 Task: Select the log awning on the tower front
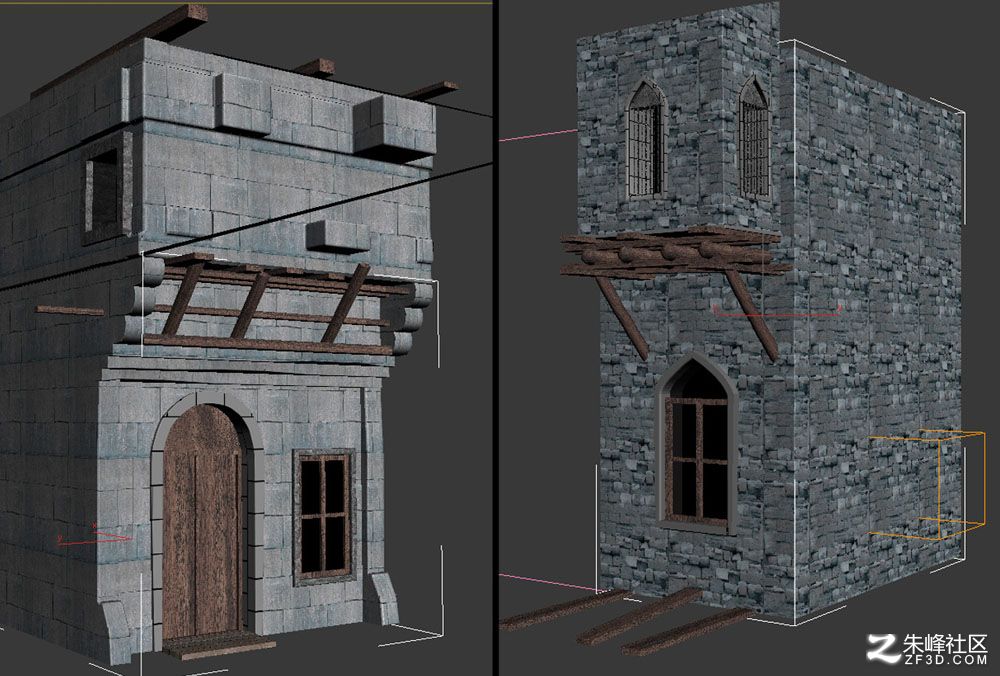675,253
